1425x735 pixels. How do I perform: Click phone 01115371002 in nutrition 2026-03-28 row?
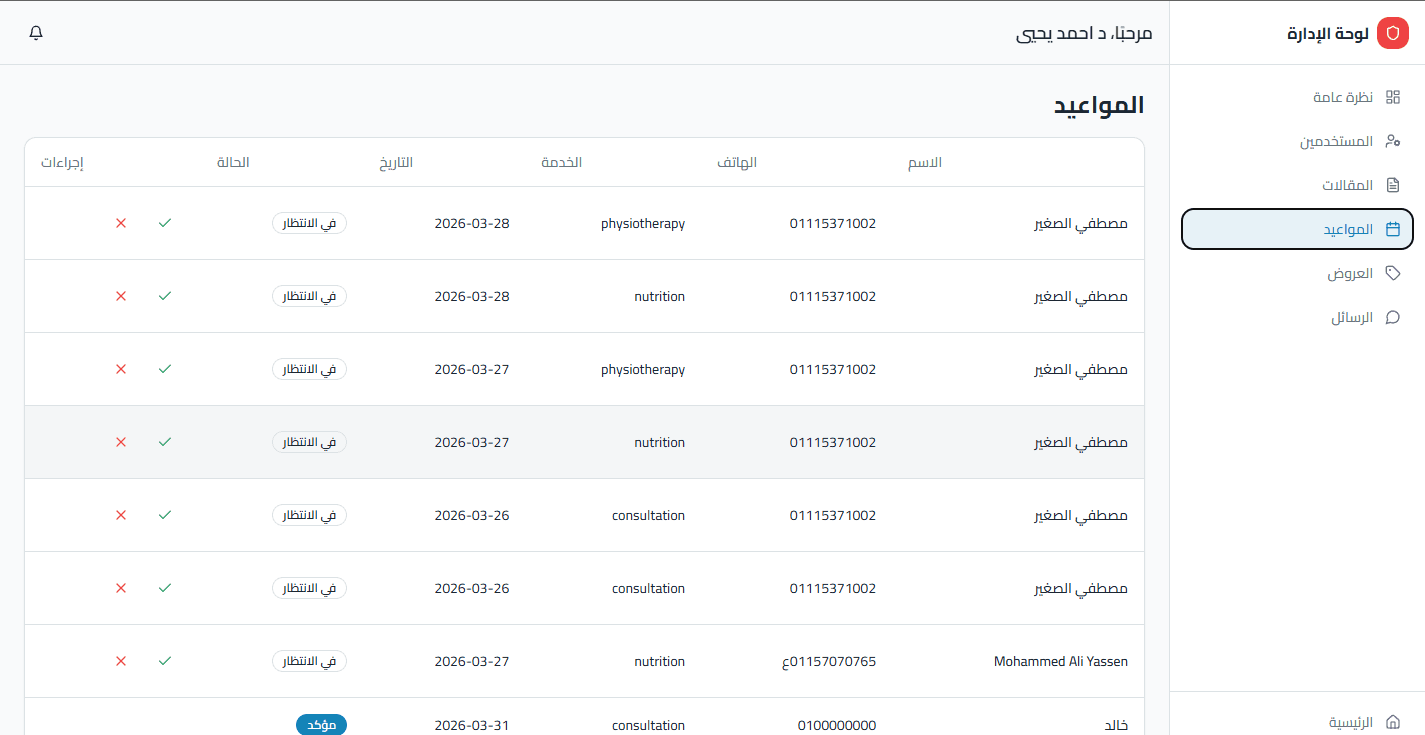click(833, 296)
